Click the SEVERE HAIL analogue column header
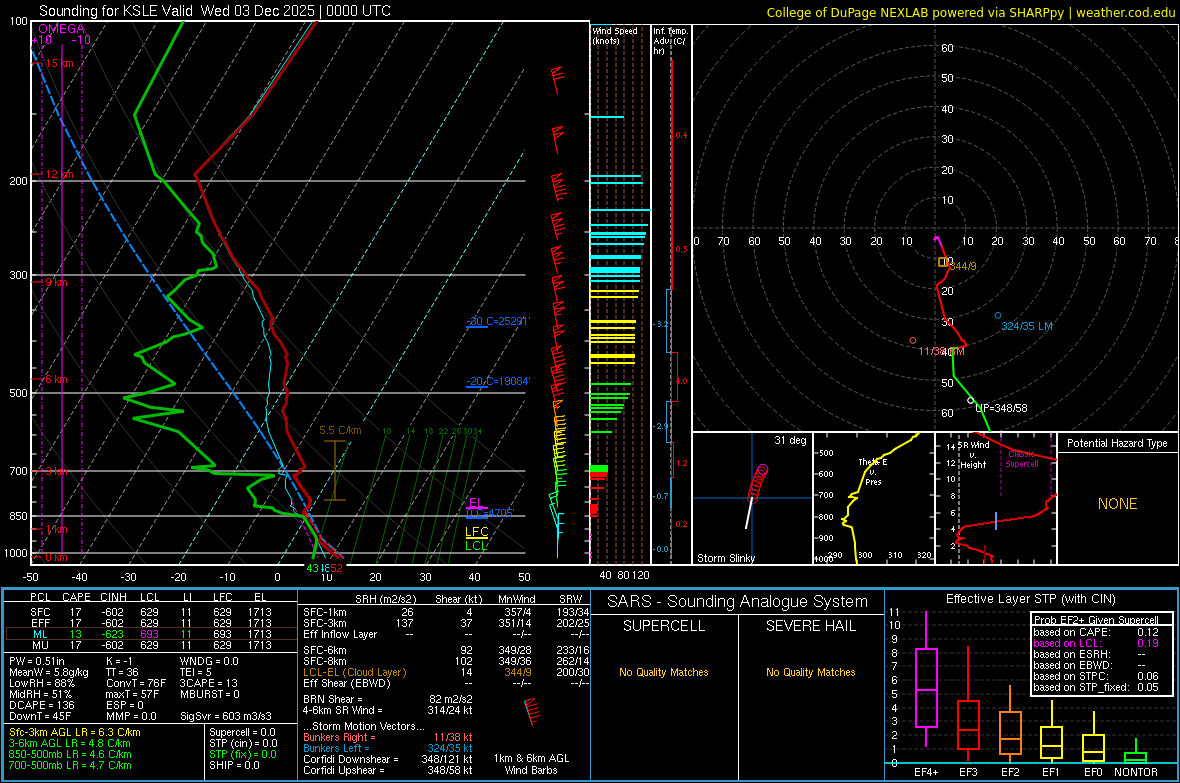 tap(810, 626)
